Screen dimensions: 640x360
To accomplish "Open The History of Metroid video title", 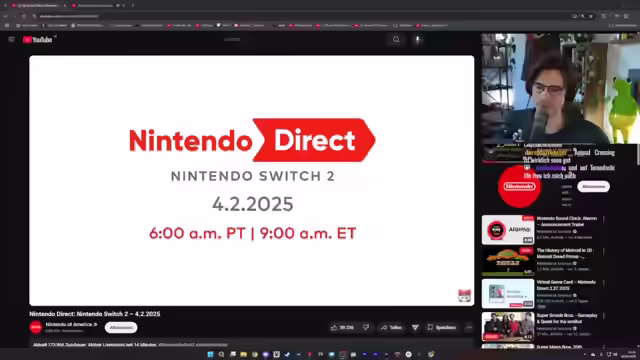I will coord(566,253).
